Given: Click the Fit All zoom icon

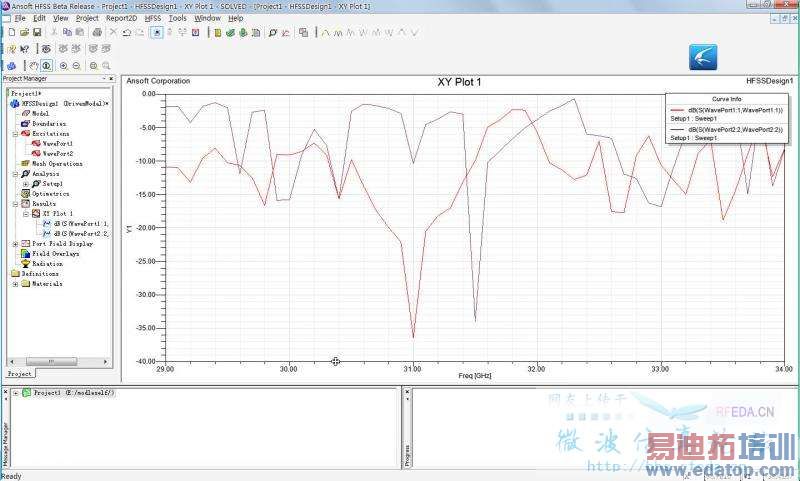Looking at the screenshot, I should [x=93, y=66].
